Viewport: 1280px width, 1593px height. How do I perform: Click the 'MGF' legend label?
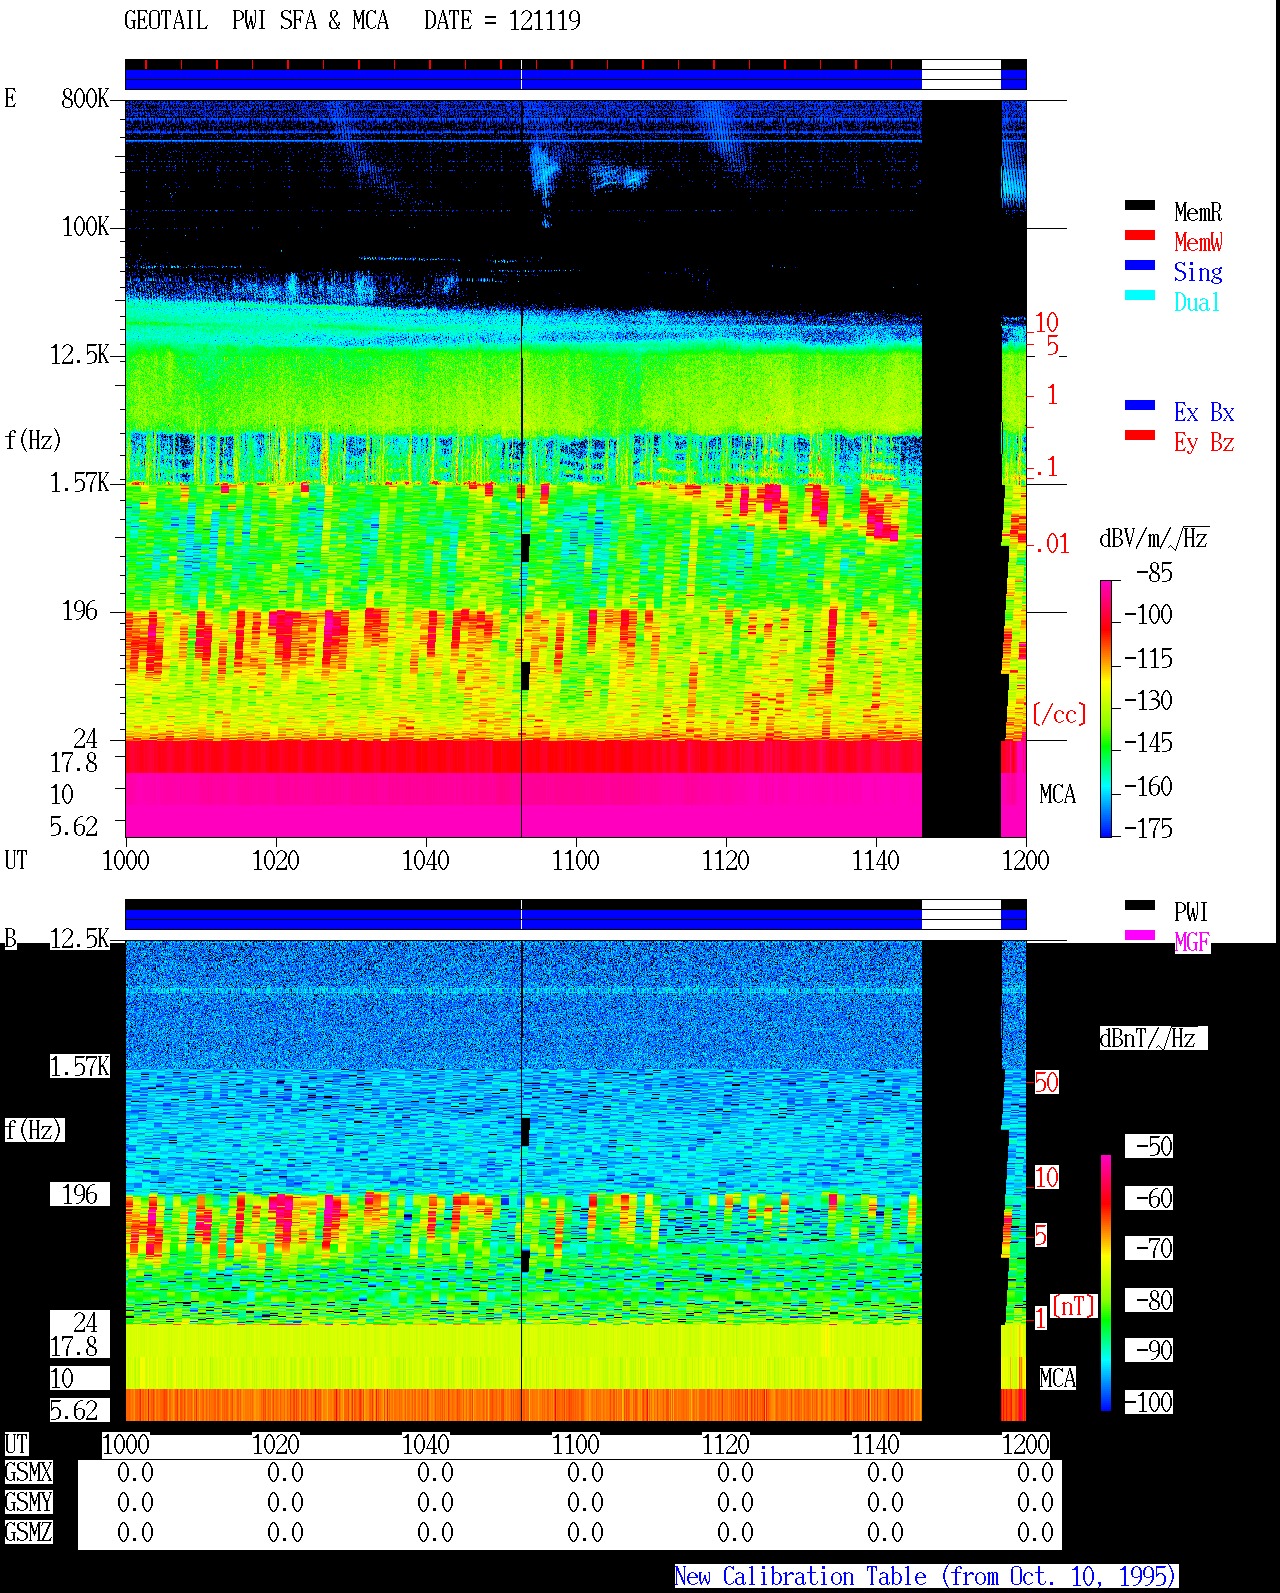pos(1192,942)
